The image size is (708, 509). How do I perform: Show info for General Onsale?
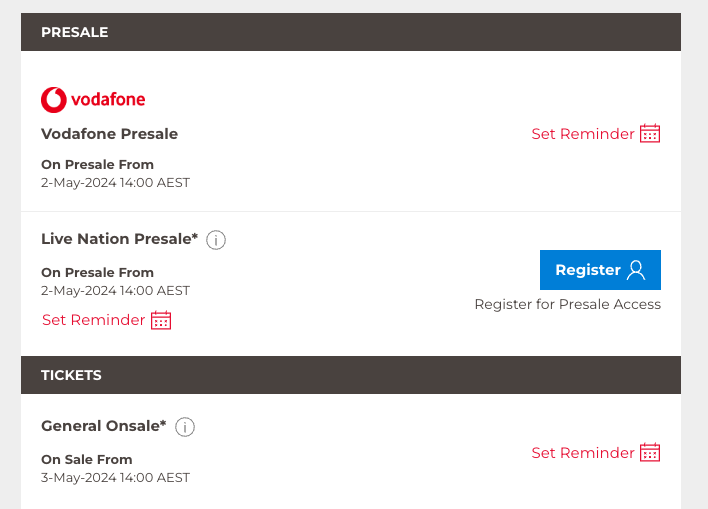(x=185, y=427)
